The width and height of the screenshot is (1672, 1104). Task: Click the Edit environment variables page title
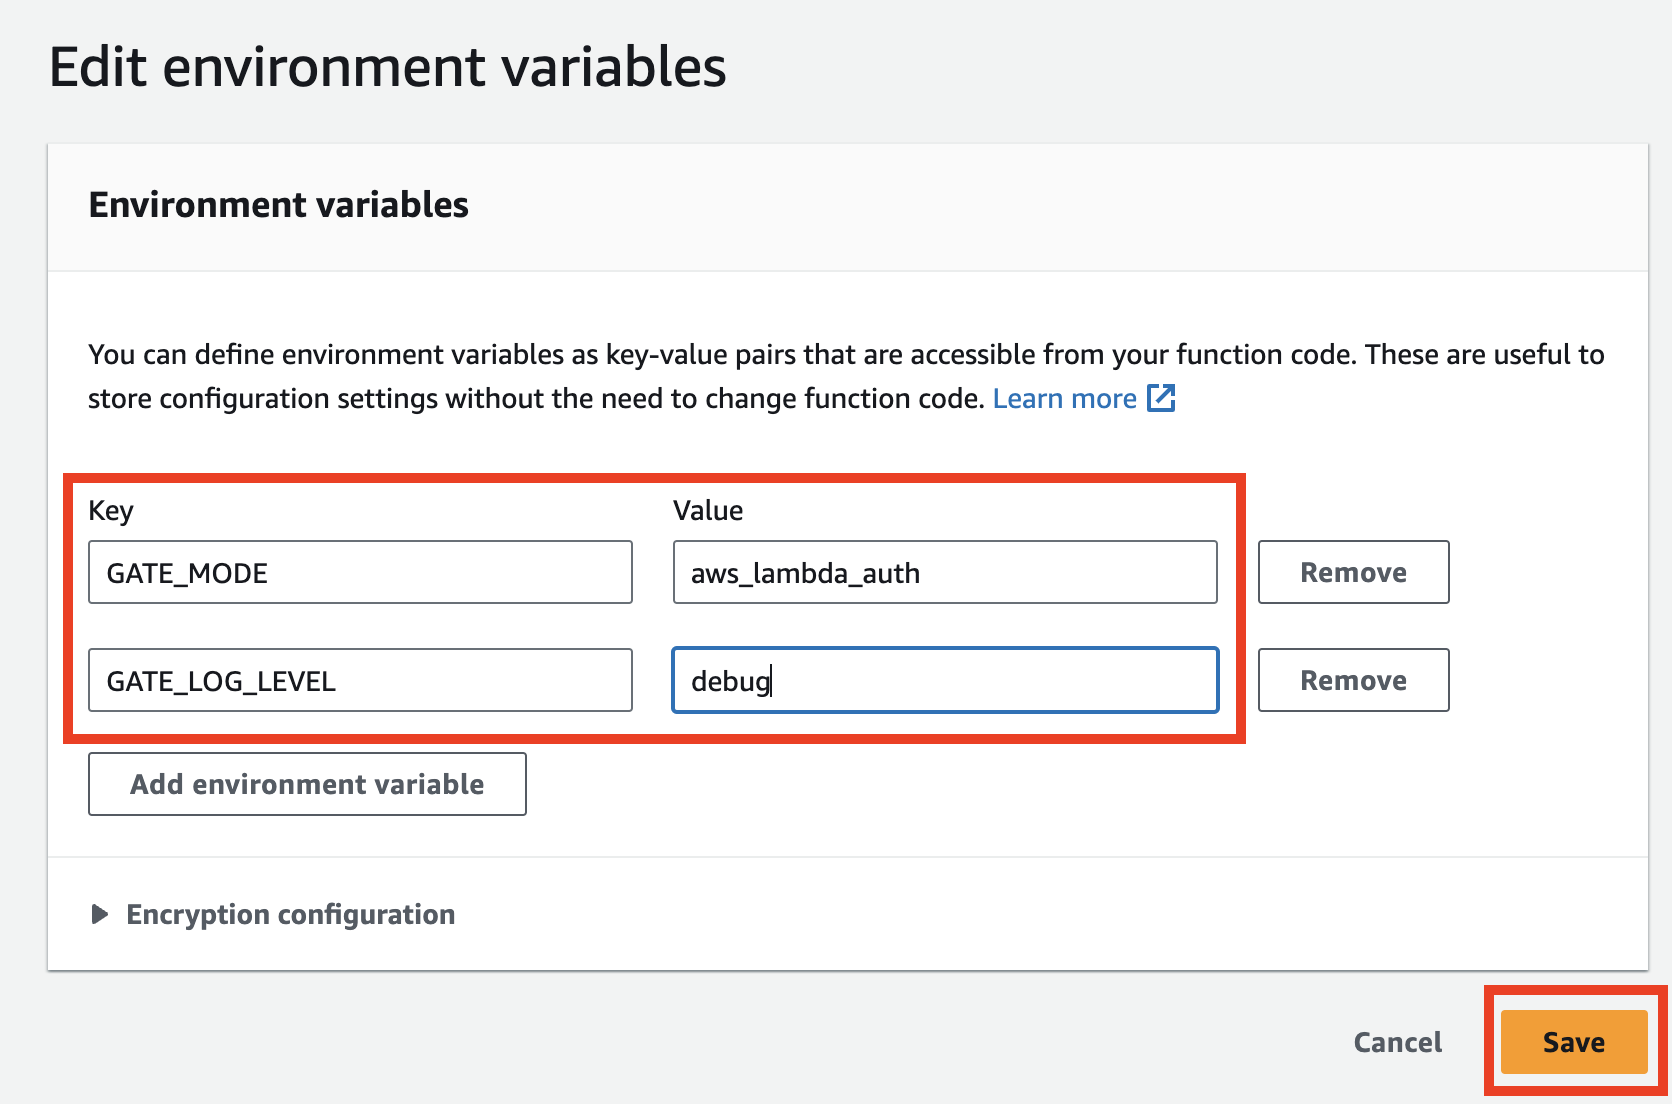click(x=388, y=67)
